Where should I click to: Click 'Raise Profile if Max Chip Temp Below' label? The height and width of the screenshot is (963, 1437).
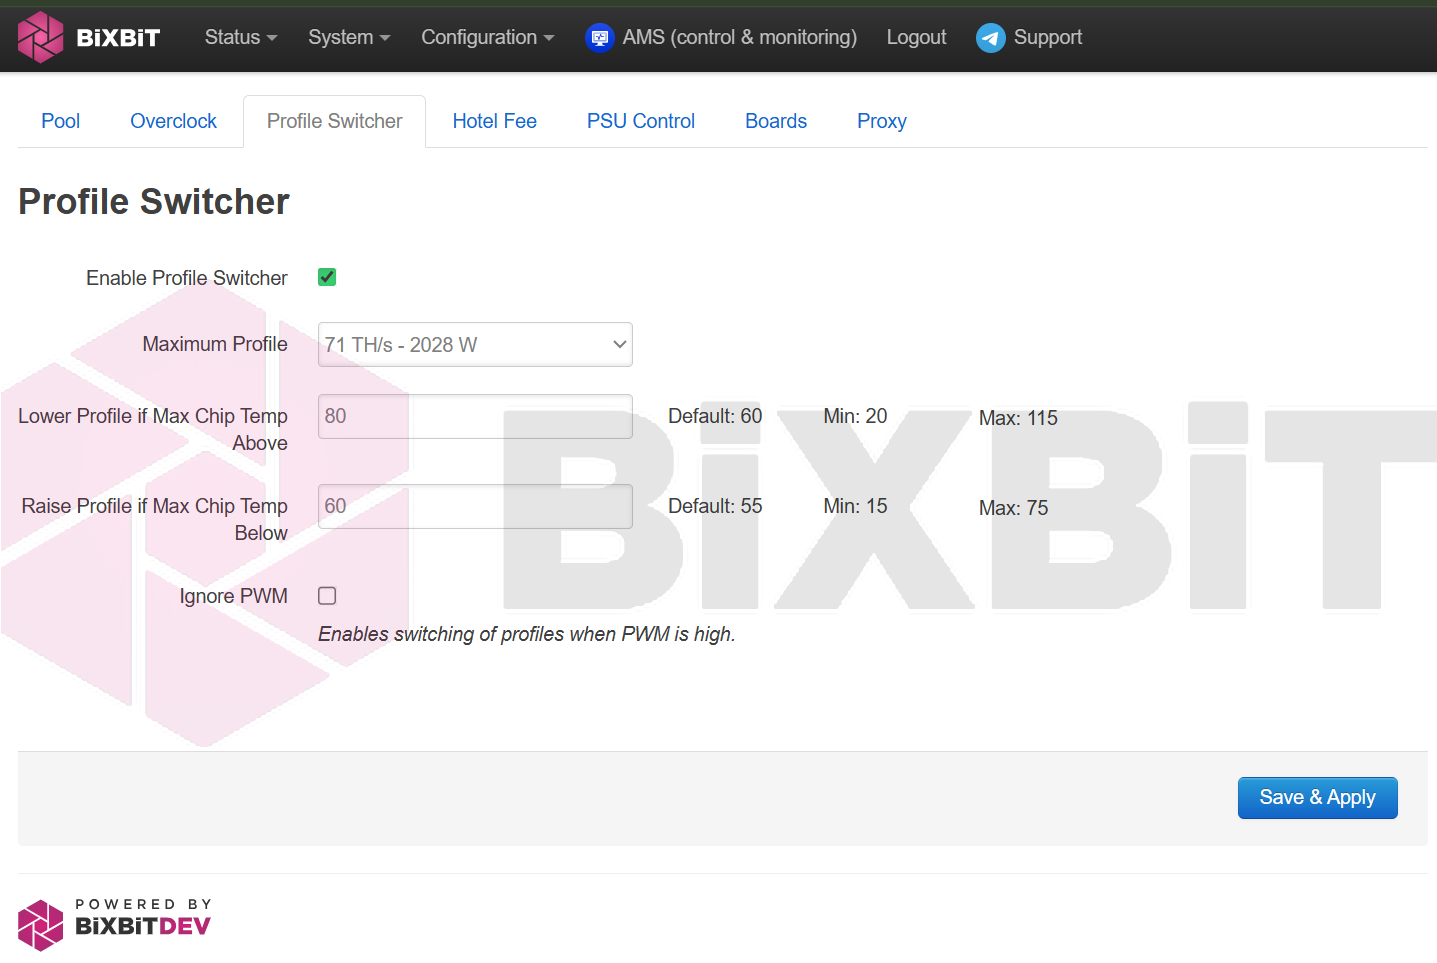pyautogui.click(x=155, y=519)
